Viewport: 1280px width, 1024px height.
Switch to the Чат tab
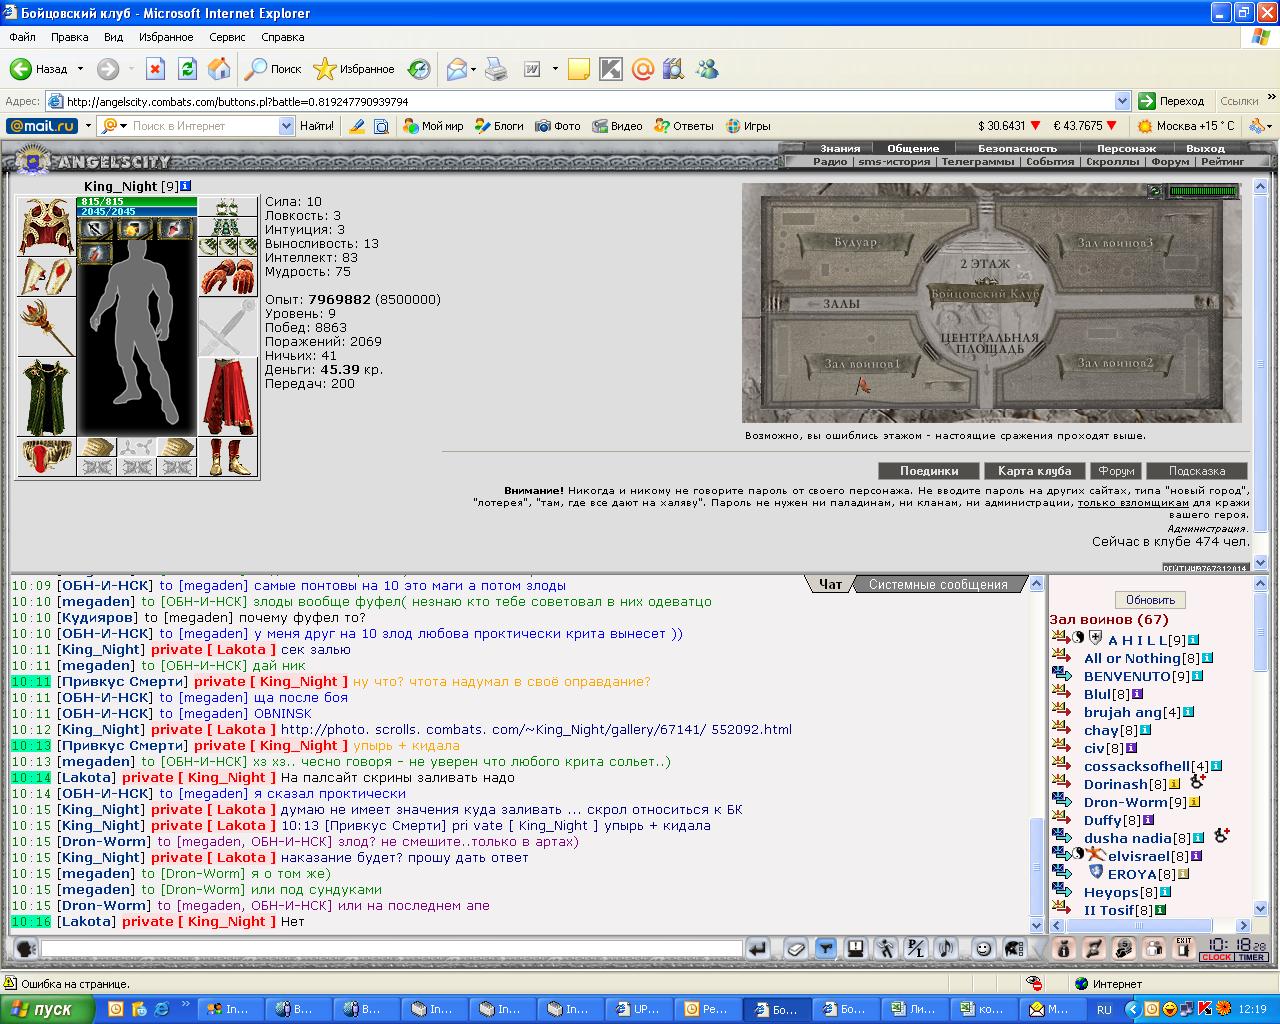830,584
